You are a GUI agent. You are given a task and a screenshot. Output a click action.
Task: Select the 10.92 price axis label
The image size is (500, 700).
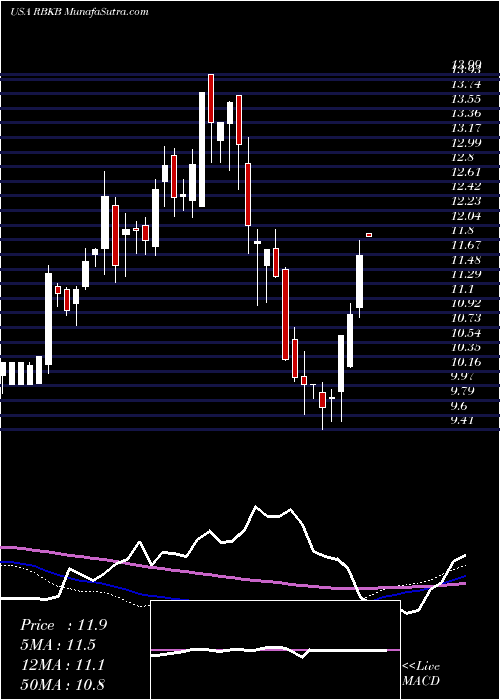coord(467,303)
